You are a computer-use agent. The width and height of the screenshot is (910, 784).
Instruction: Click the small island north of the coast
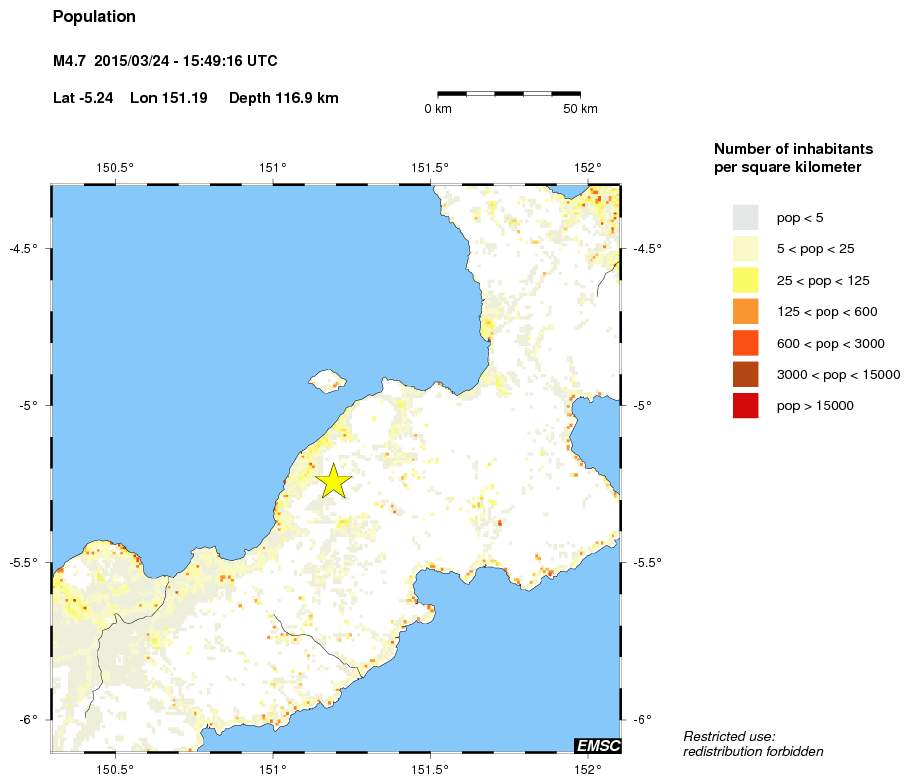327,381
